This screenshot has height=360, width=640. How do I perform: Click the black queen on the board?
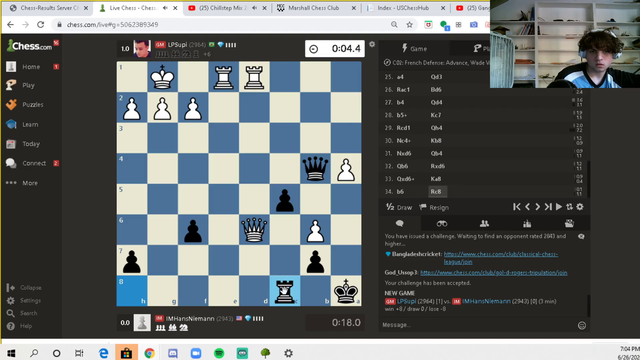(x=315, y=168)
